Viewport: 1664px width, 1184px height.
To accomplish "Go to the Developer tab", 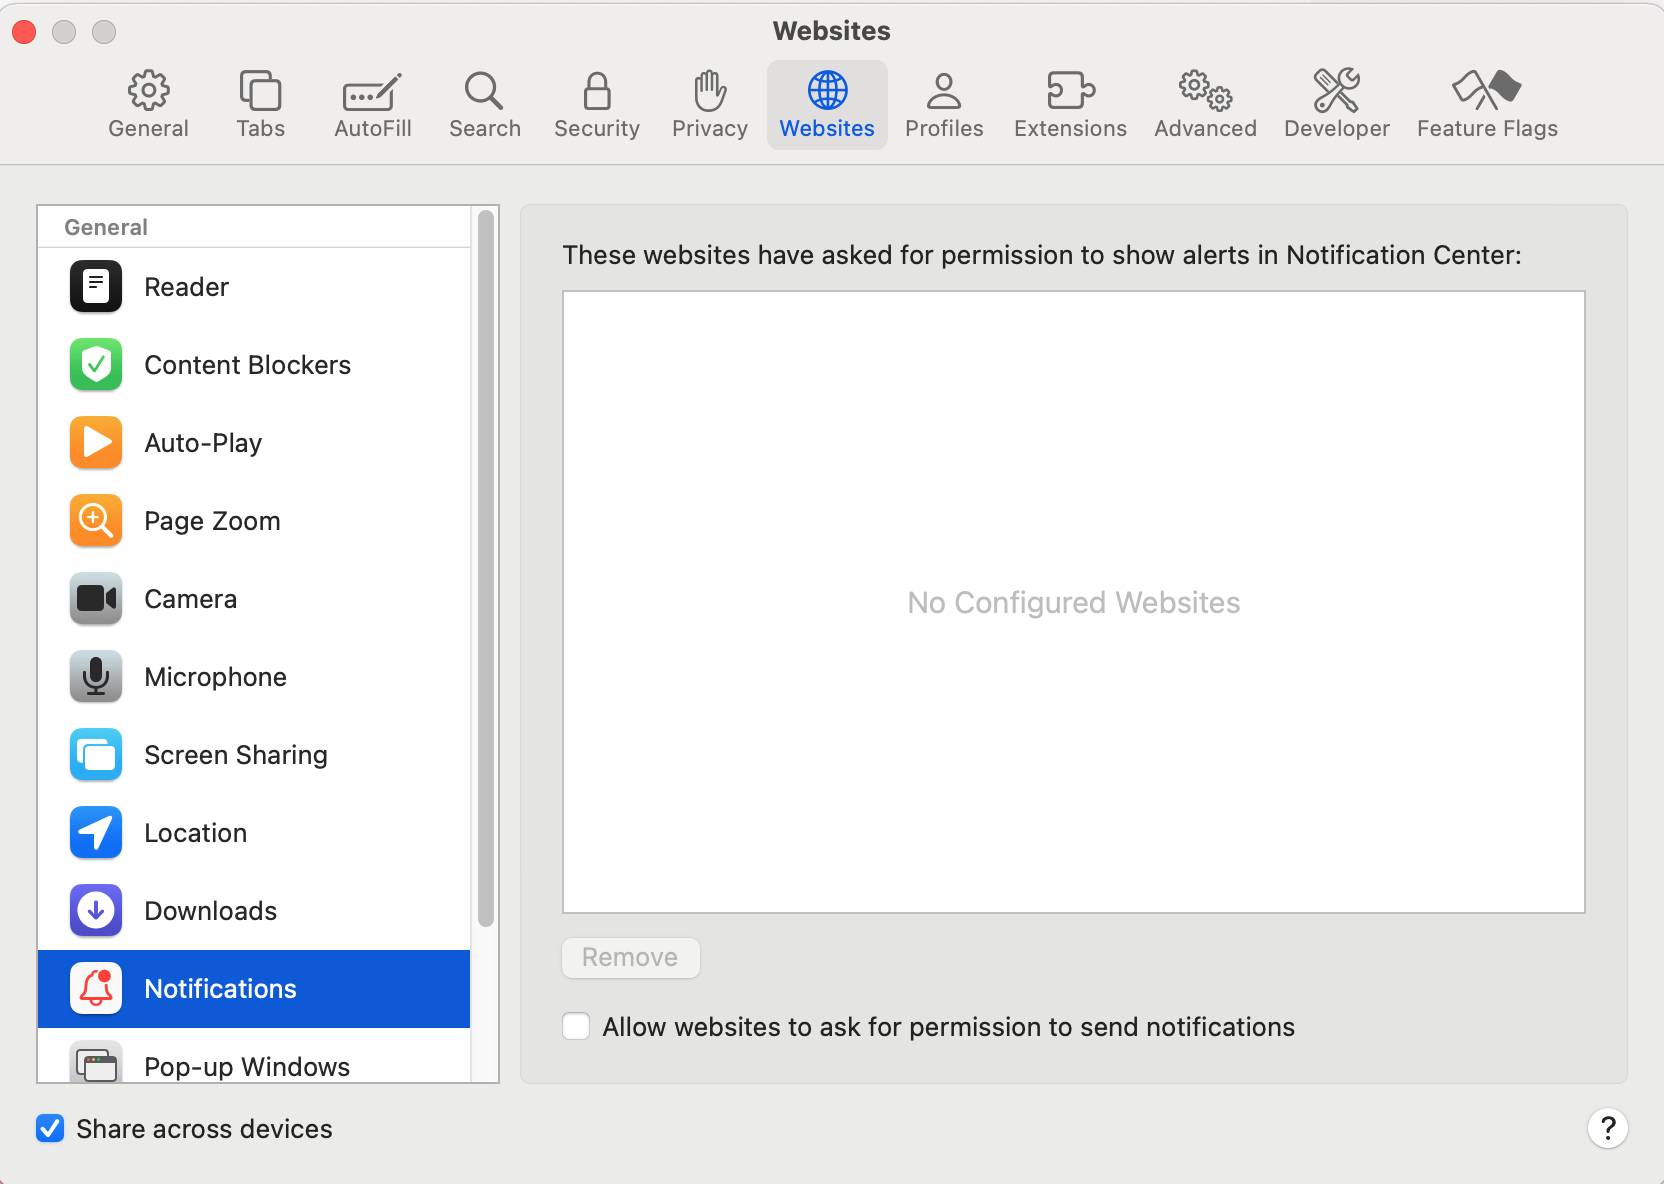I will 1336,104.
